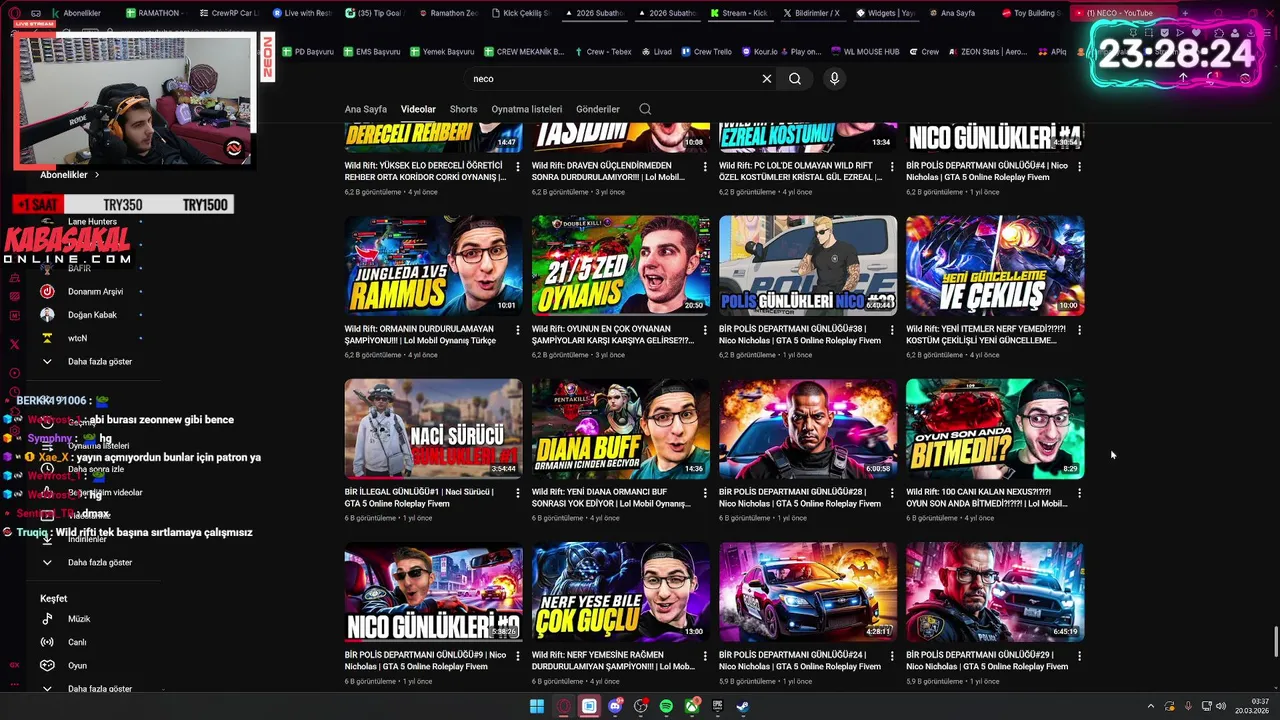Open title 'BİR İLLEGAL GÜNLÜĞÜ#1 | Naci Sürücü'
This screenshot has height=720, width=1280.
(420, 497)
